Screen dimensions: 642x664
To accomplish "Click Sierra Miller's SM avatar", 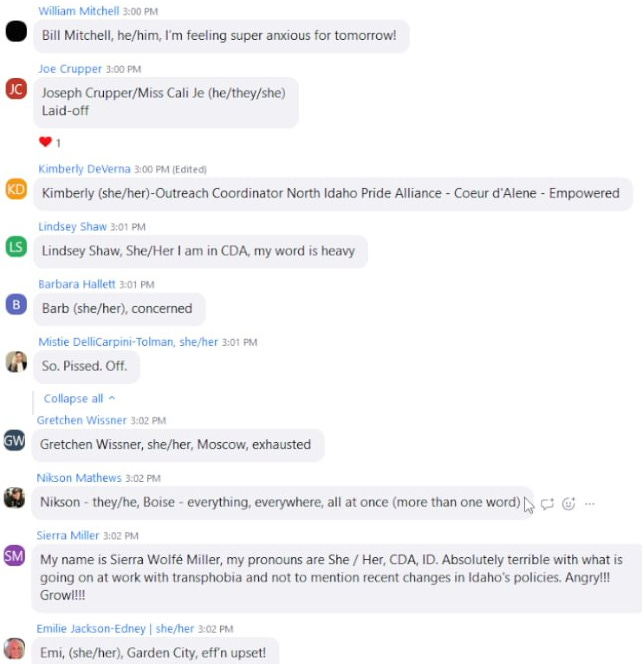I will coord(14,556).
